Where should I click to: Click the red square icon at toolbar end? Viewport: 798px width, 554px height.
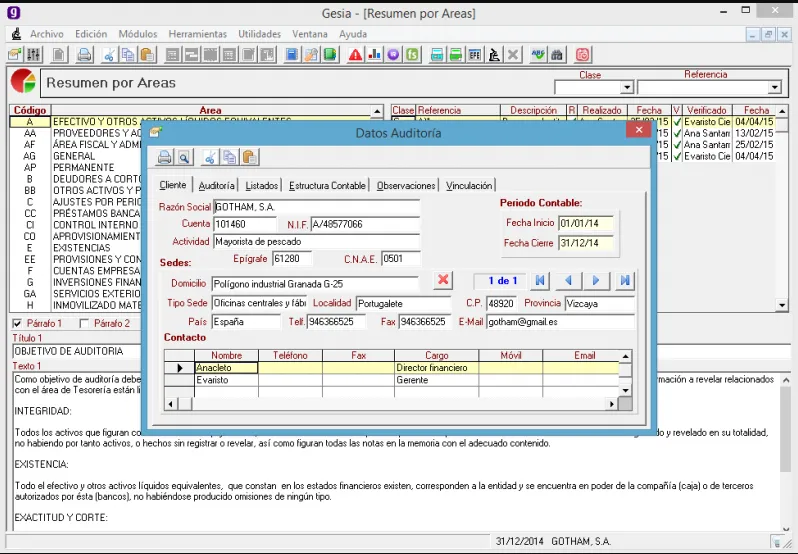583,54
